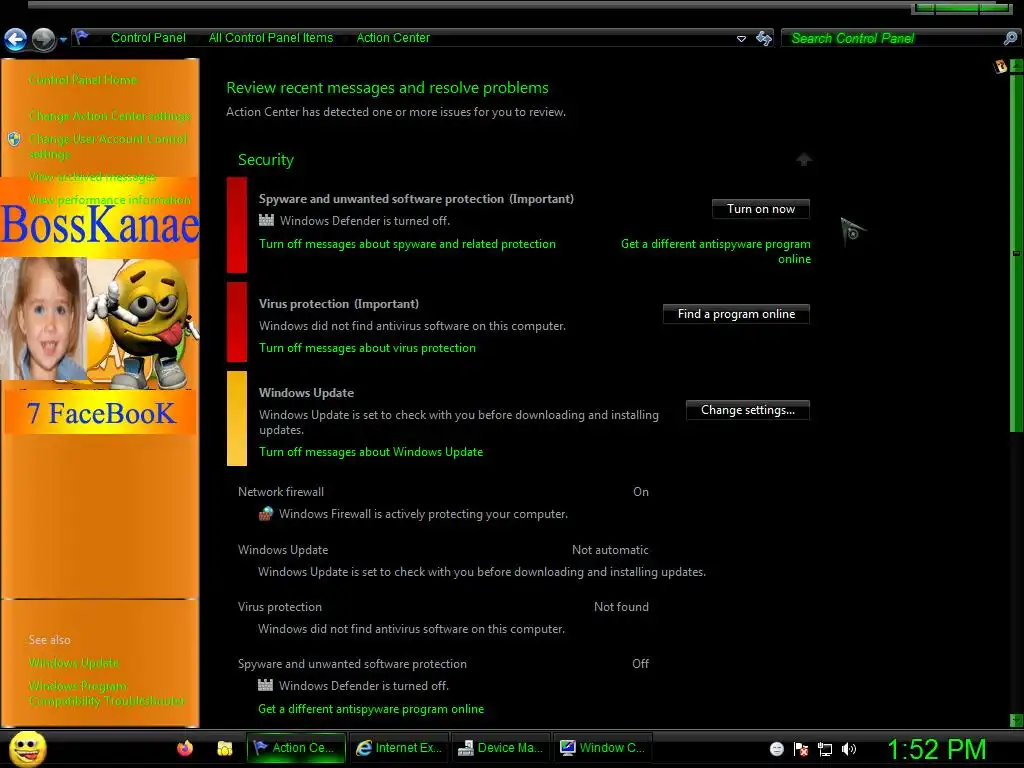
Task: Open the recent pages dropdown arrow
Action: pos(63,40)
